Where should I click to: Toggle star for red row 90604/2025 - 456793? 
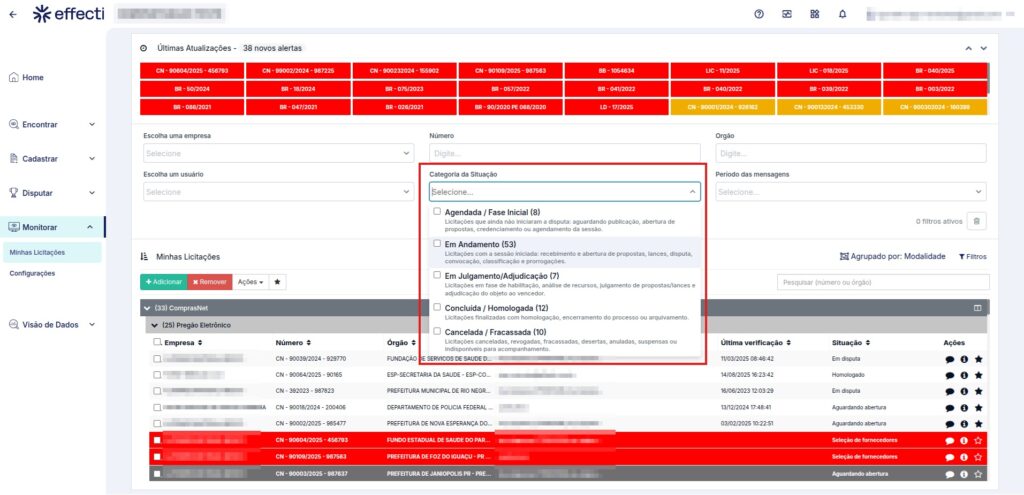[x=978, y=440]
